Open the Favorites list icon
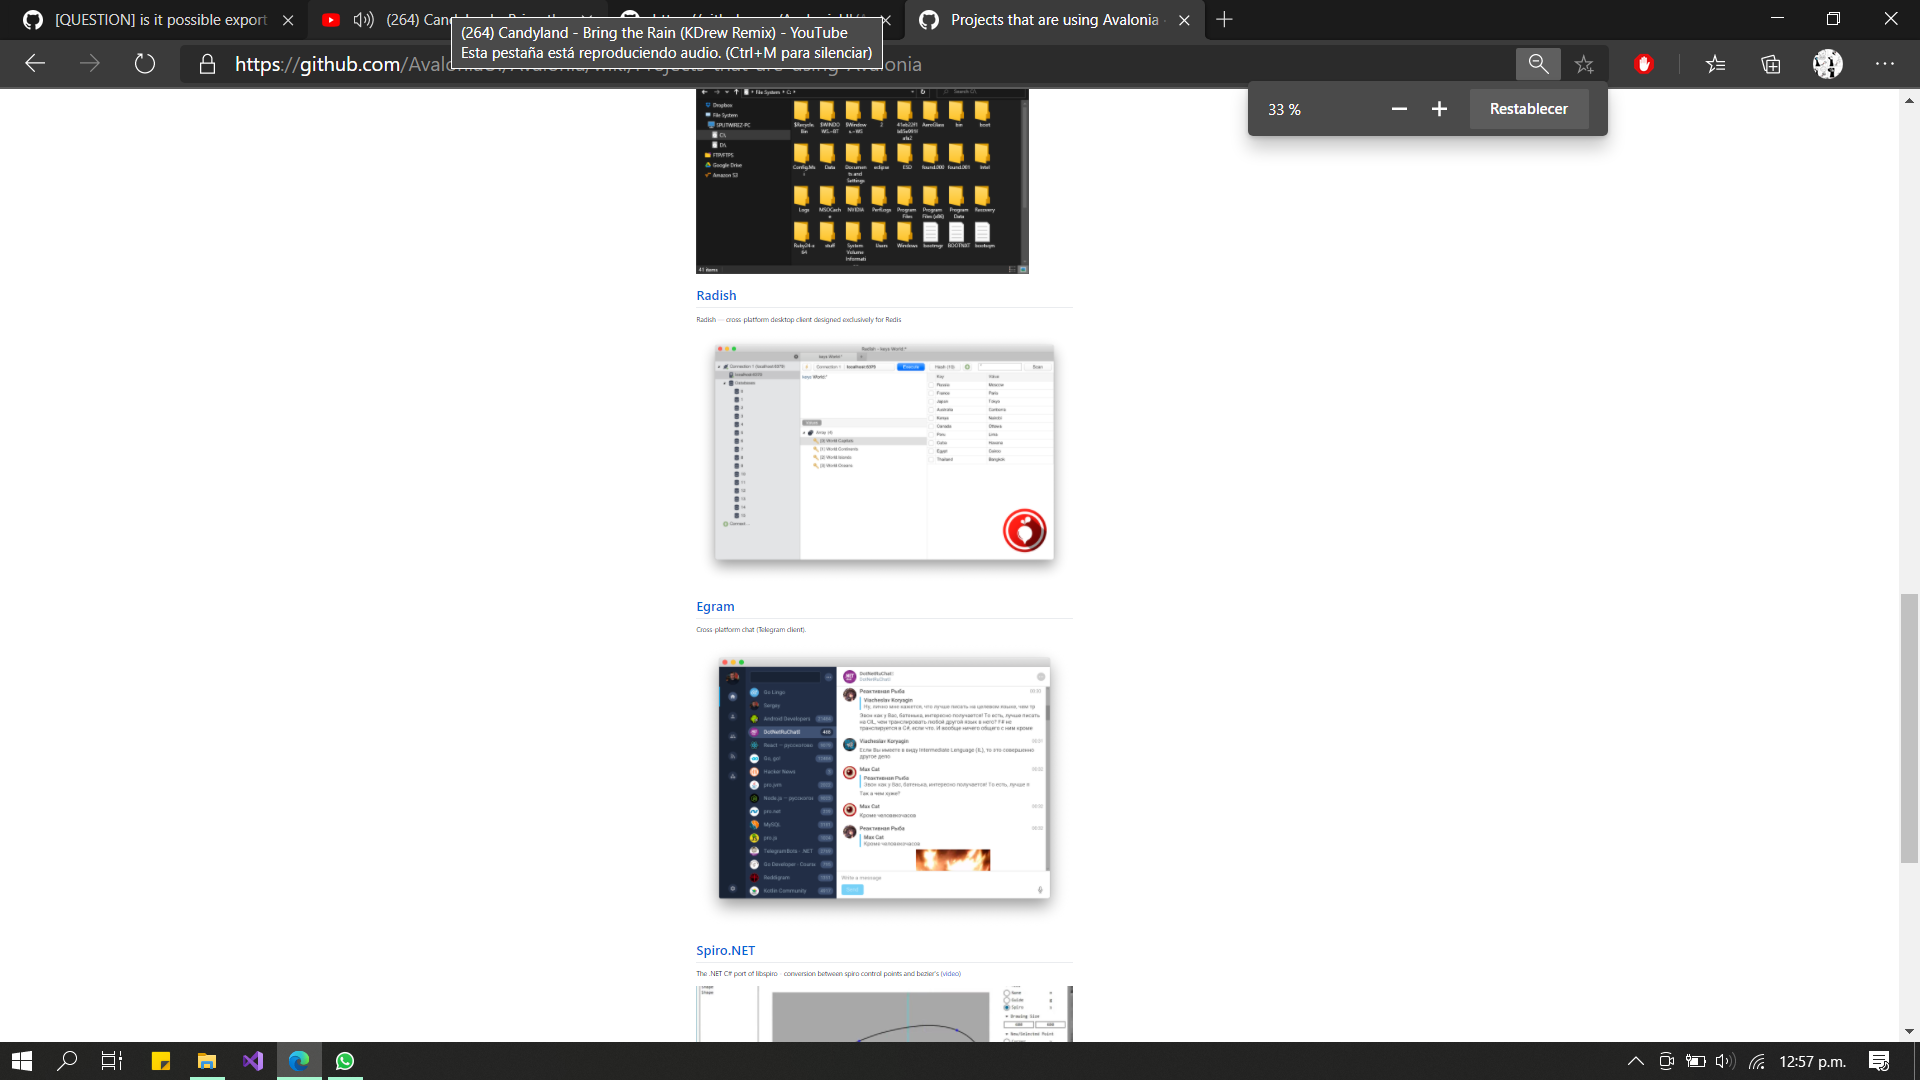Image resolution: width=1920 pixels, height=1080 pixels. [1716, 64]
